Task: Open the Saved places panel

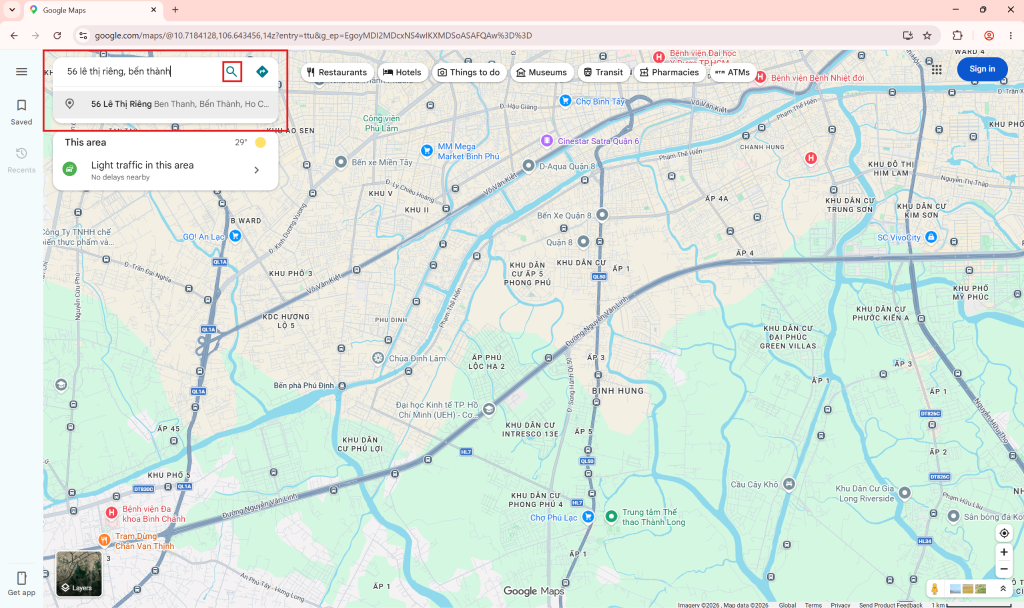Action: [22, 112]
